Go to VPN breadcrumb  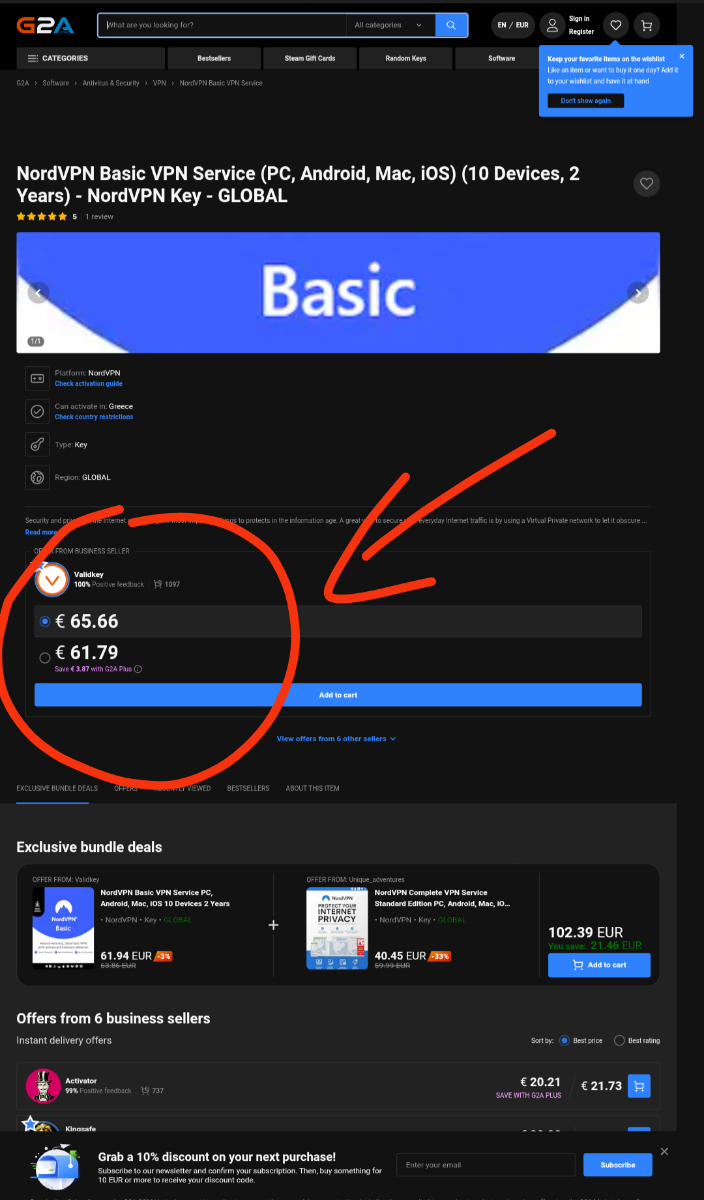coord(159,83)
